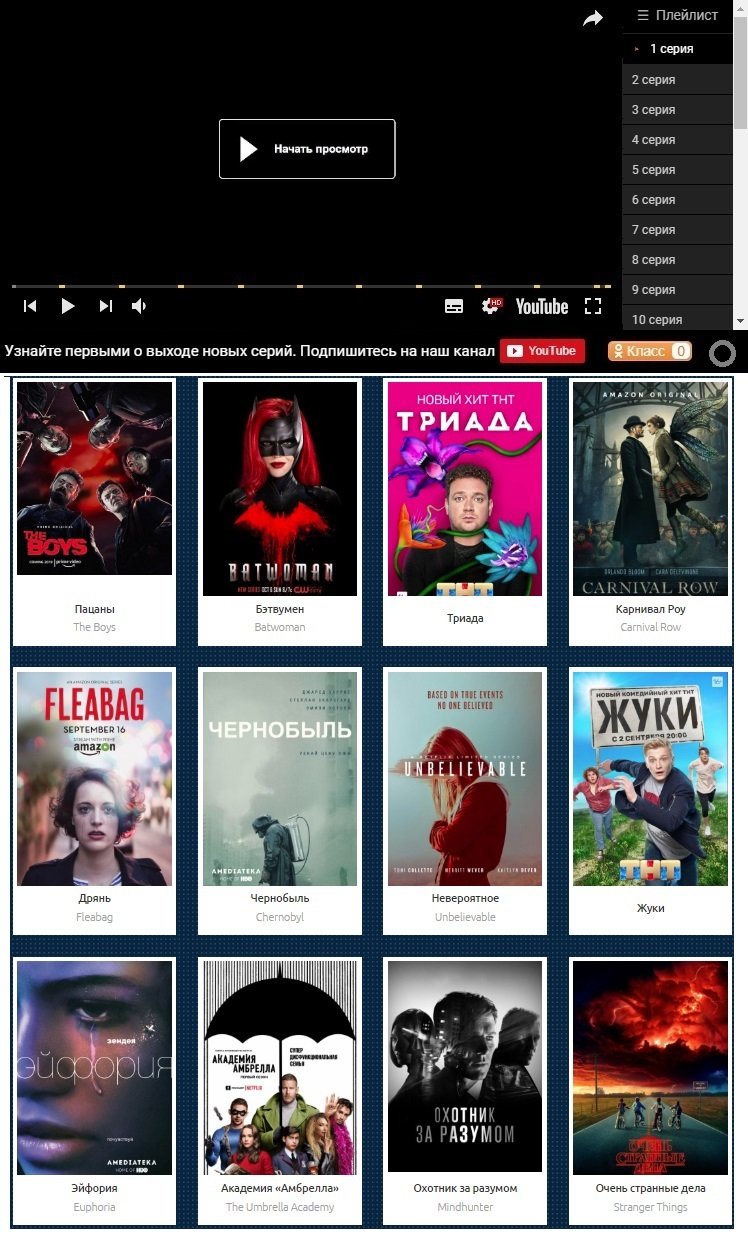Open the Batwoman poster
This screenshot has height=1238, width=748.
[x=280, y=489]
